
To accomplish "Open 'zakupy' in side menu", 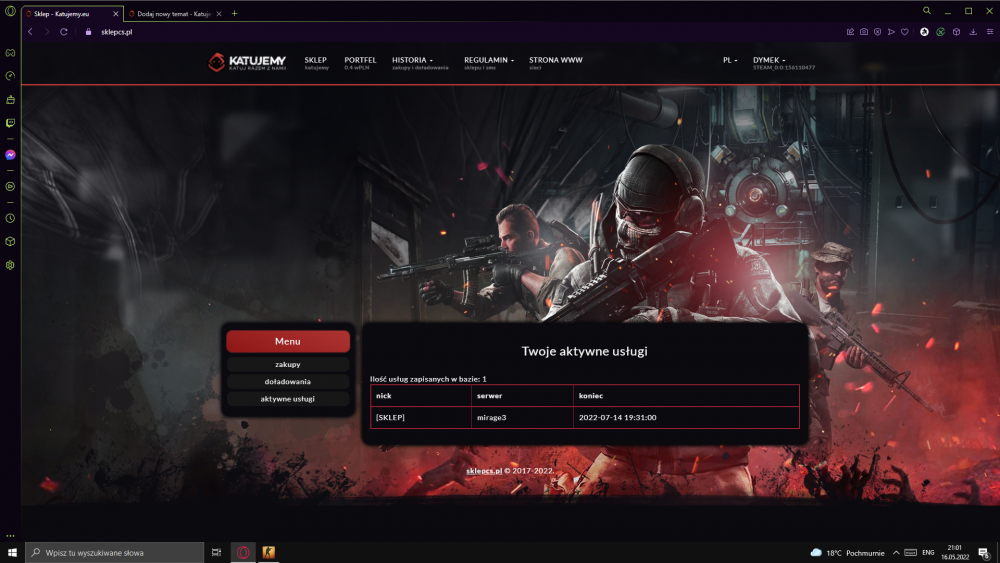I will point(288,365).
